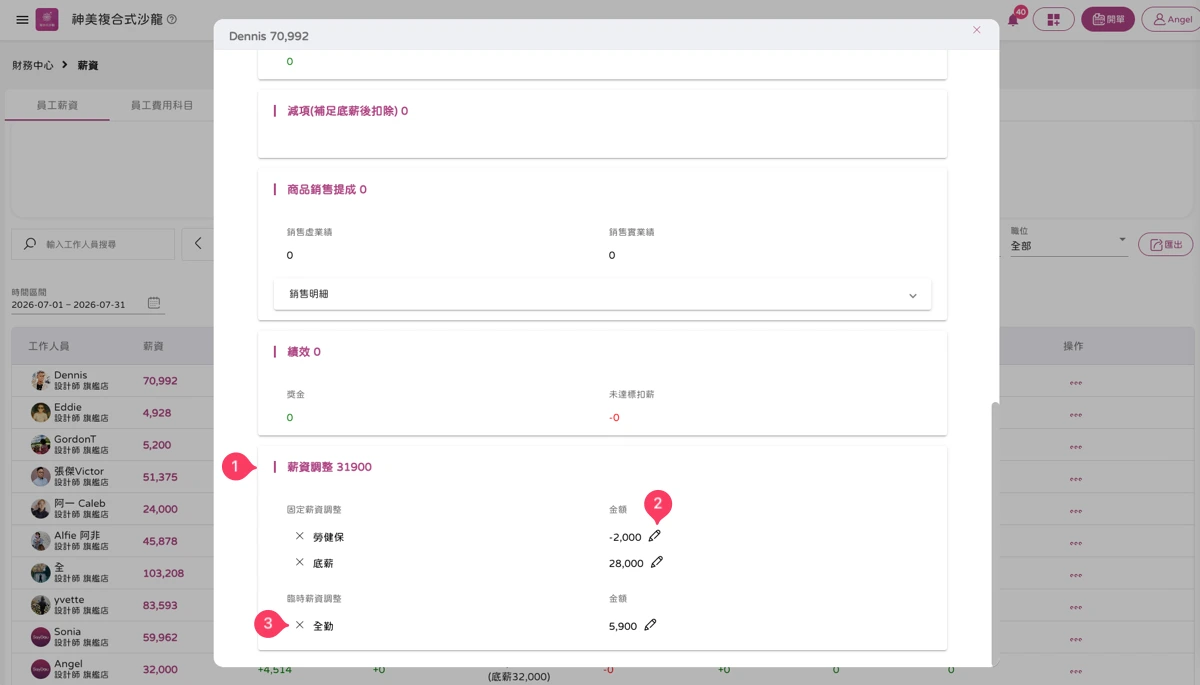Edit the 勞健保 amount with the pencil icon
Image resolution: width=1200 pixels, height=685 pixels.
(655, 536)
